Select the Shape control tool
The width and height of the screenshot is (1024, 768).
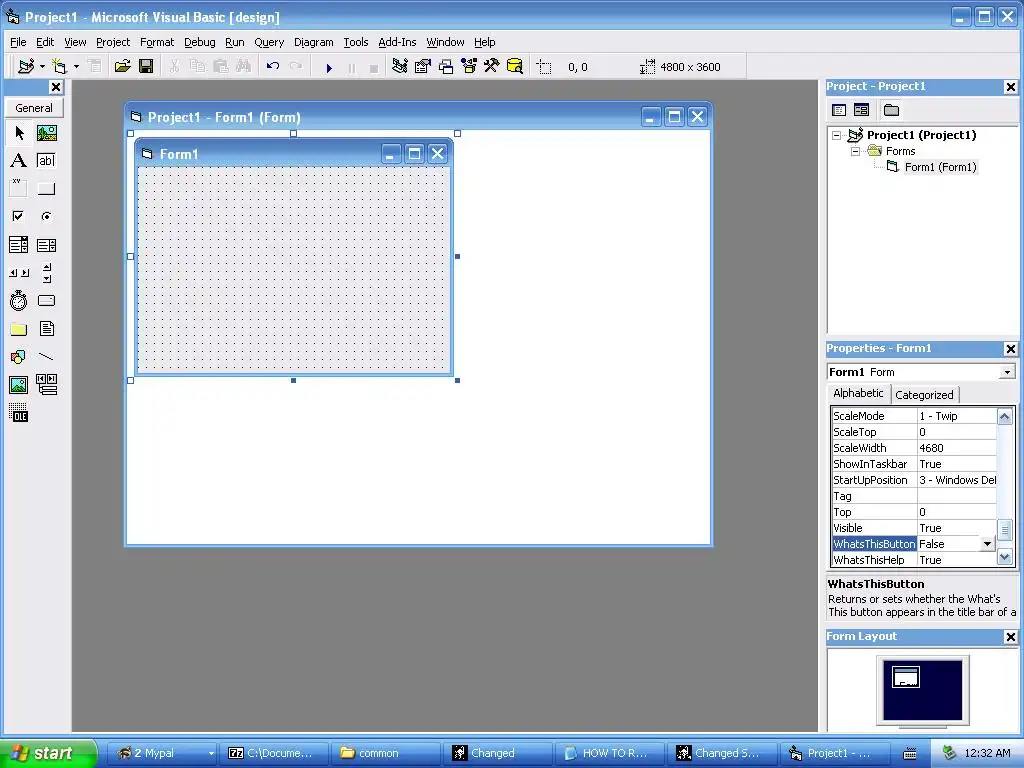19,357
